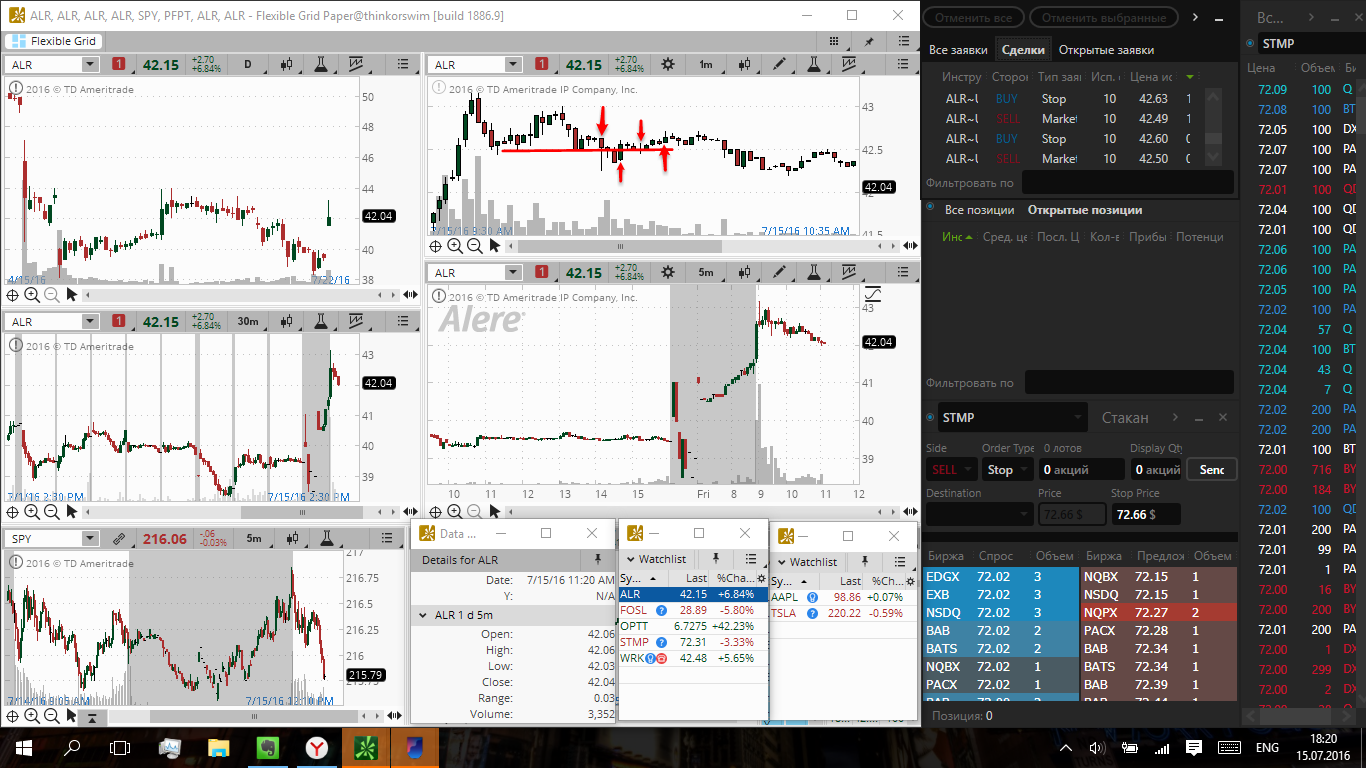1366x768 pixels.
Task: Click horizontal scrollbar under 1m ALR chart
Action: 619,246
